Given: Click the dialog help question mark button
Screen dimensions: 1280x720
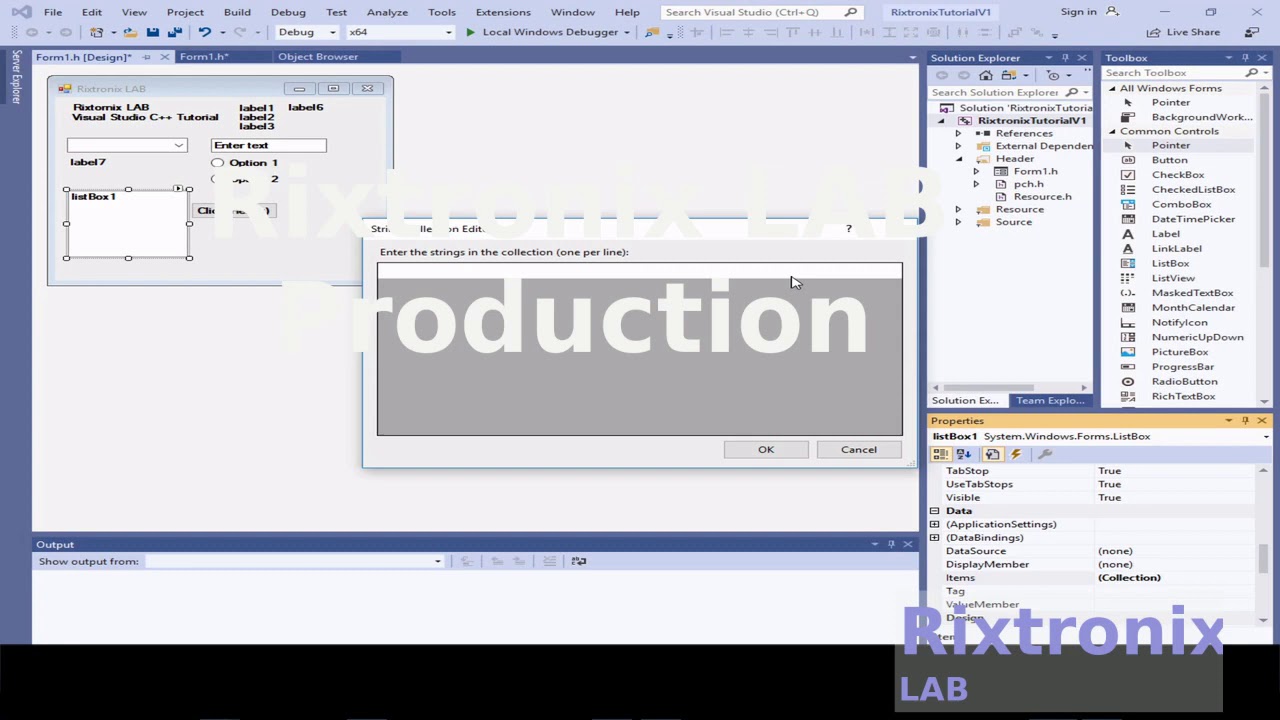Looking at the screenshot, I should [849, 229].
